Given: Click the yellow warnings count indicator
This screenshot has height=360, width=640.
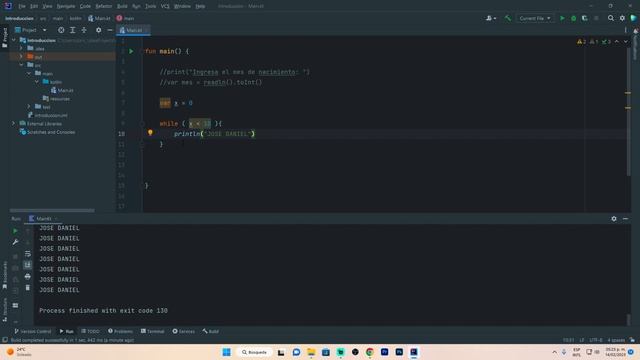Looking at the screenshot, I should click(582, 42).
